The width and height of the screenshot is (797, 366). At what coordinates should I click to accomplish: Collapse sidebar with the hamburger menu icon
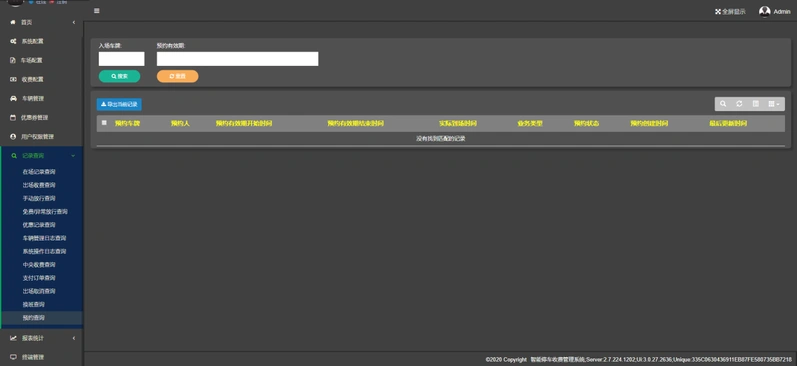pos(97,11)
